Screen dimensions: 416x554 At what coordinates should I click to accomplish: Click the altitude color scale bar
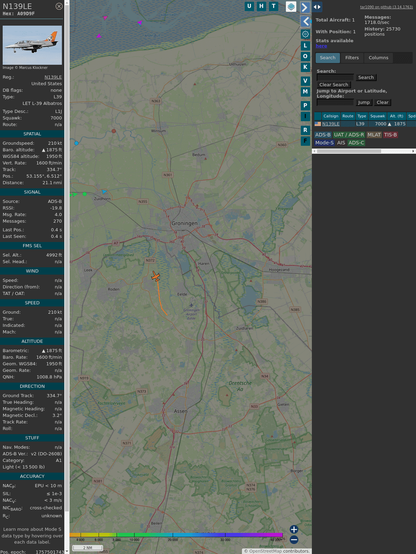tap(176, 535)
